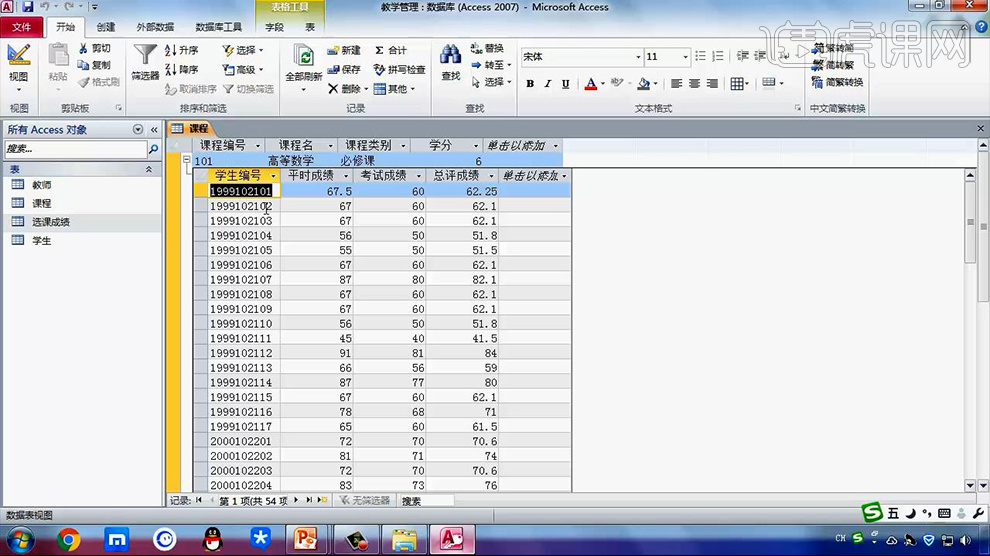Open the 高级 advanced filter dropdown

[243, 69]
